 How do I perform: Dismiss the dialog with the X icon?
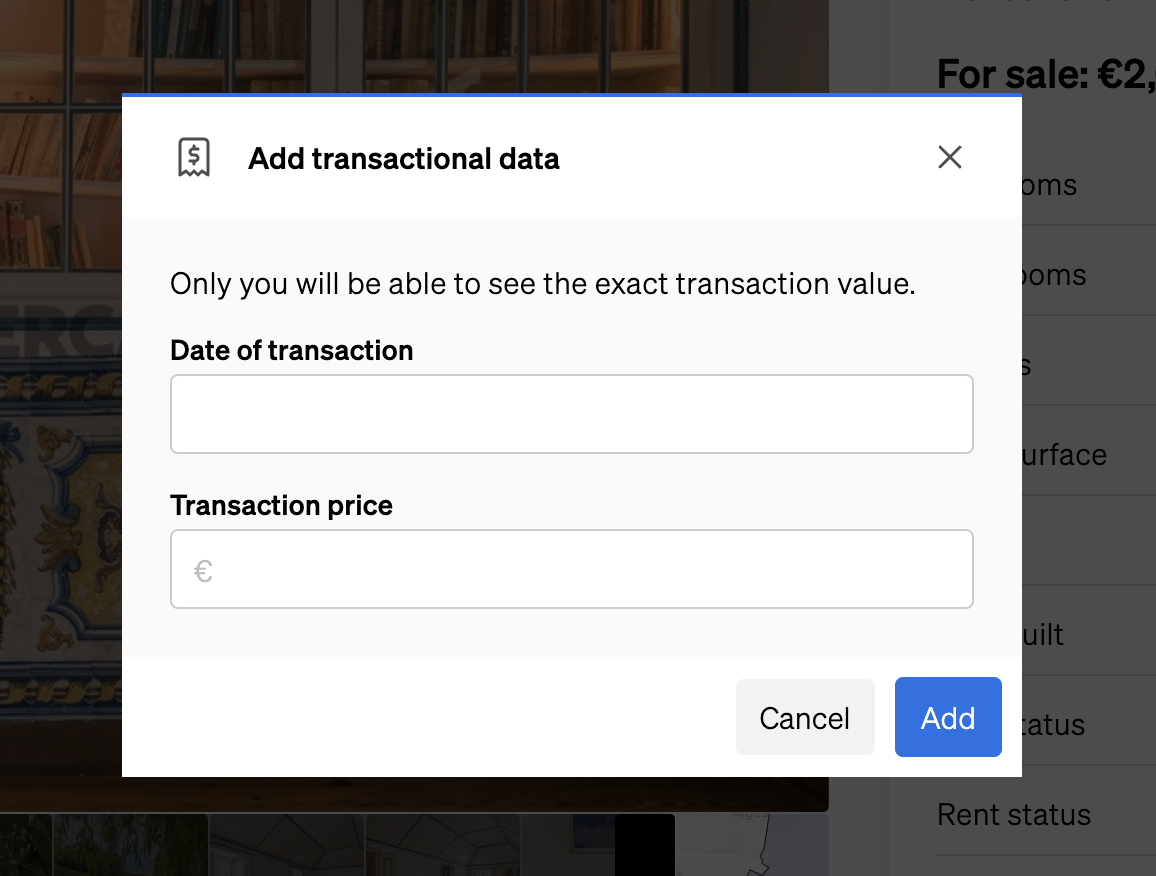[x=949, y=157]
